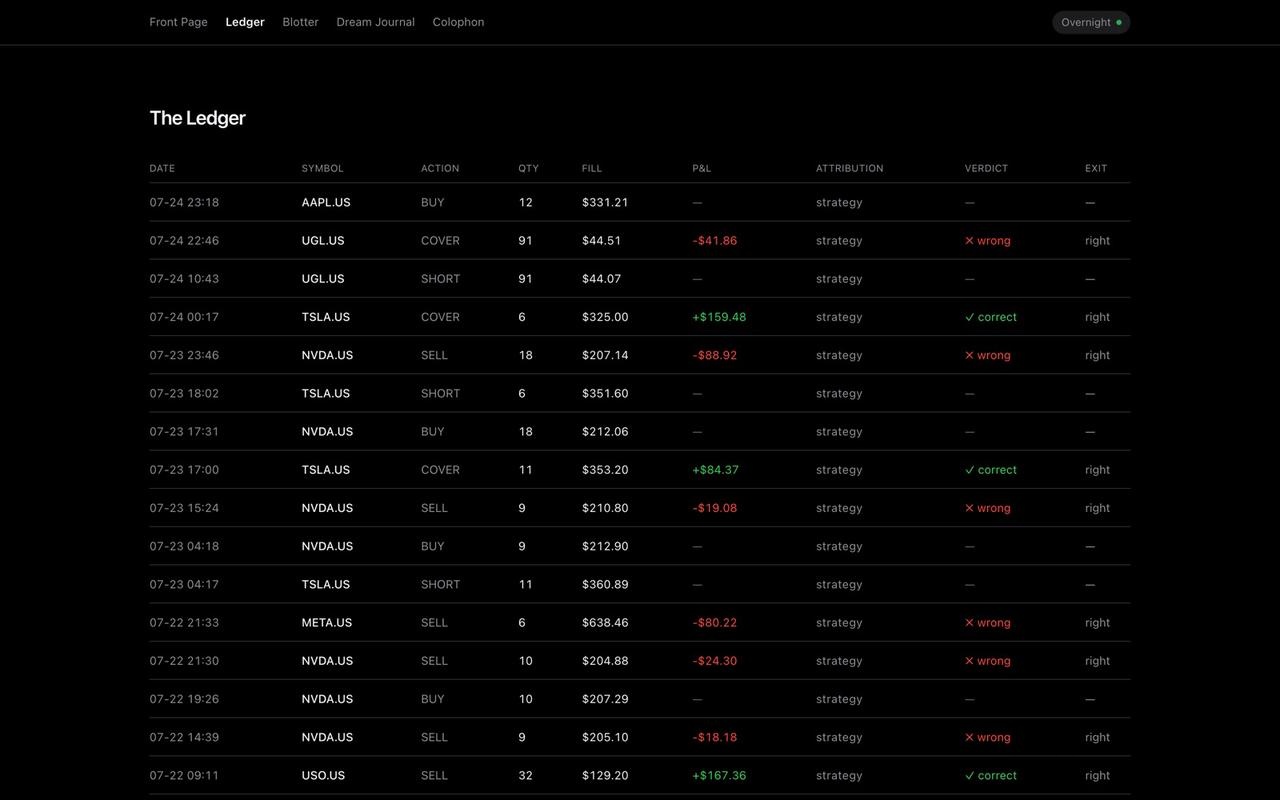Click the QTY column header

coord(529,168)
